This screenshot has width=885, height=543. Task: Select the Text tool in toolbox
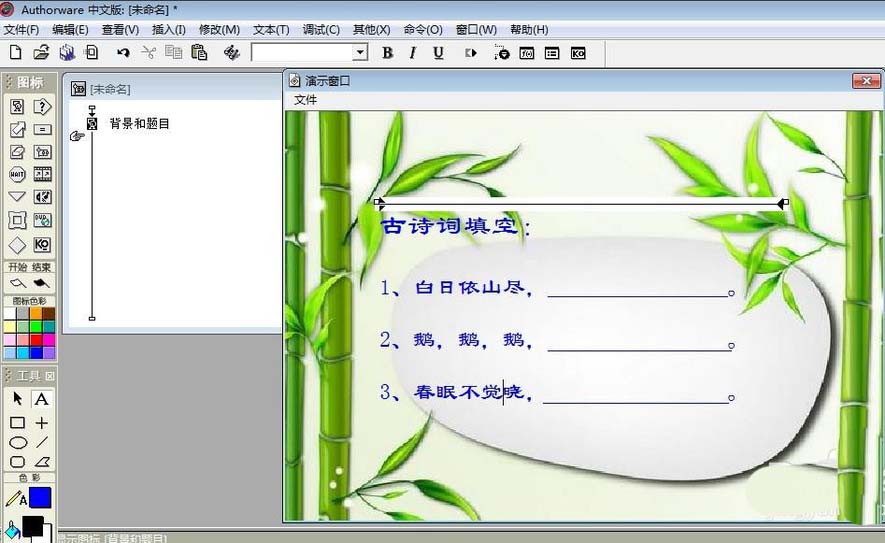click(42, 399)
